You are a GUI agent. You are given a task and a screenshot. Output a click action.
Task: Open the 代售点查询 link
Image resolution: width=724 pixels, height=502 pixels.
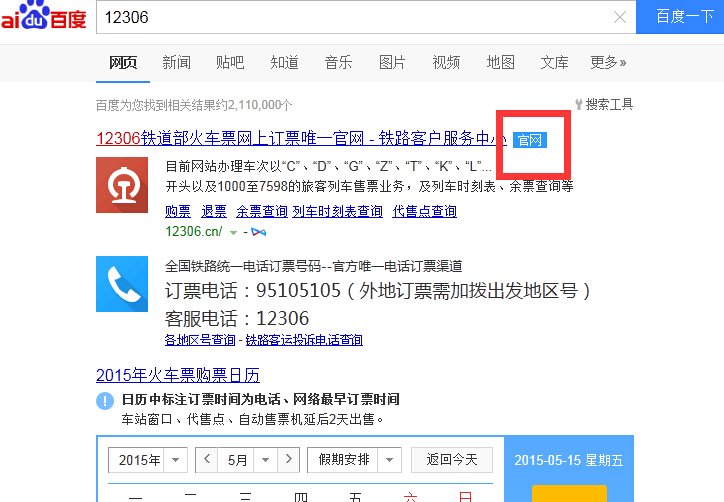coord(424,211)
